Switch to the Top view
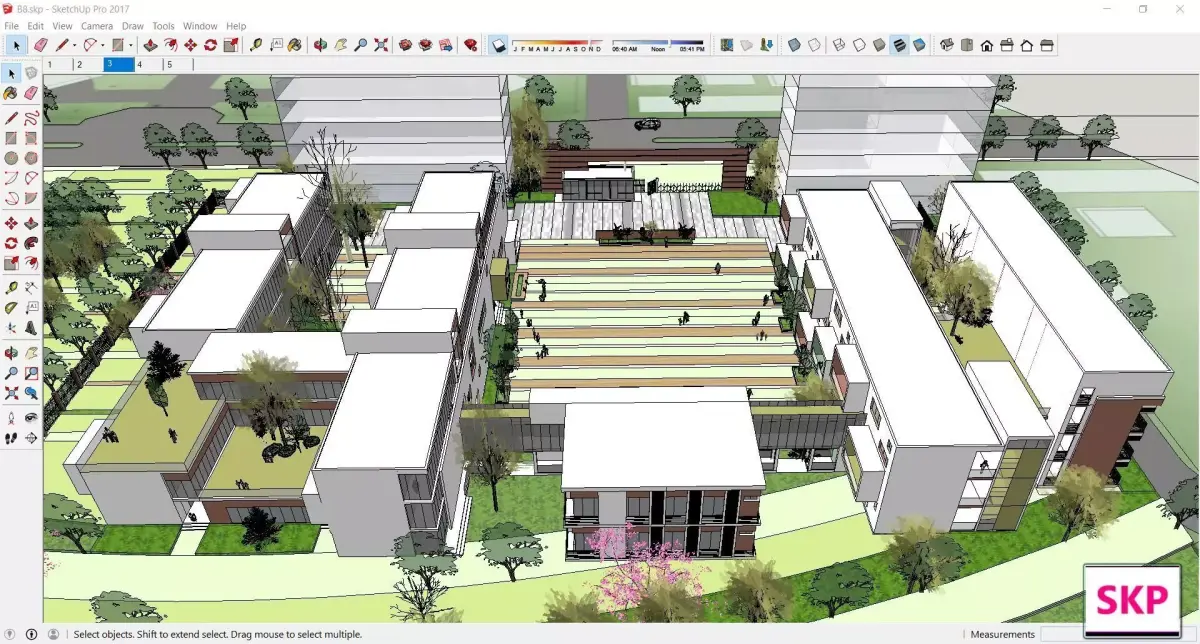Screen dimensions: 1200x644 click(x=966, y=45)
